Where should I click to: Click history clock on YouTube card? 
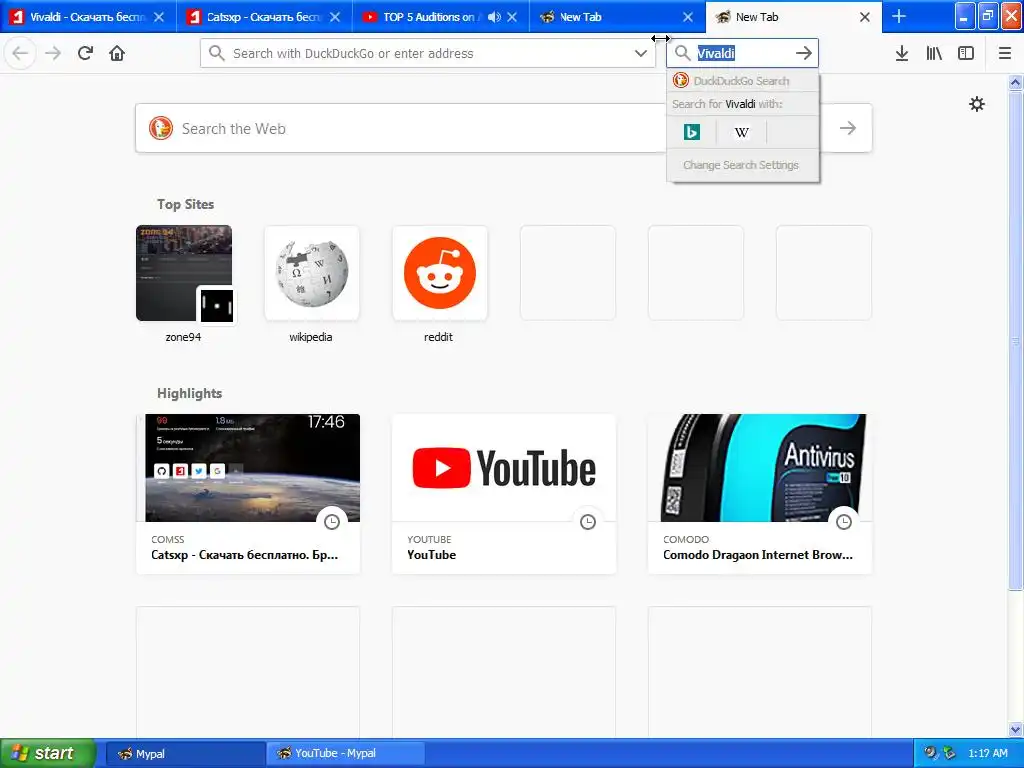pyautogui.click(x=588, y=522)
